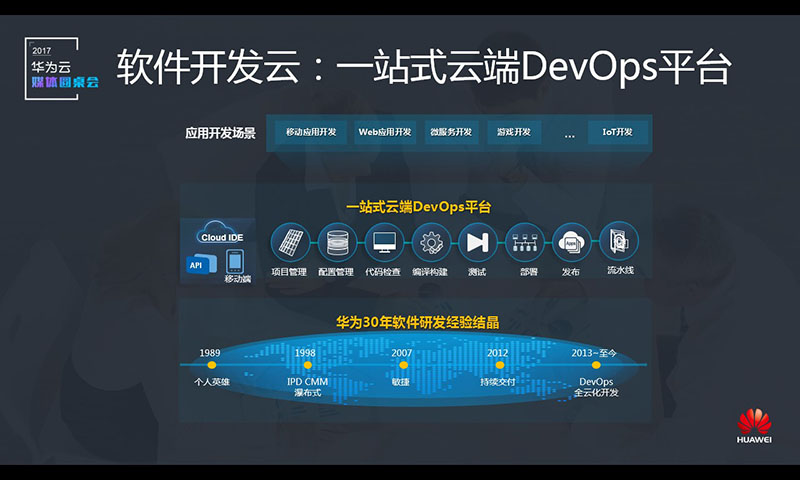Viewport: 800px width, 480px height.
Task: Click the 发布 release cloud icon
Action: (571, 243)
